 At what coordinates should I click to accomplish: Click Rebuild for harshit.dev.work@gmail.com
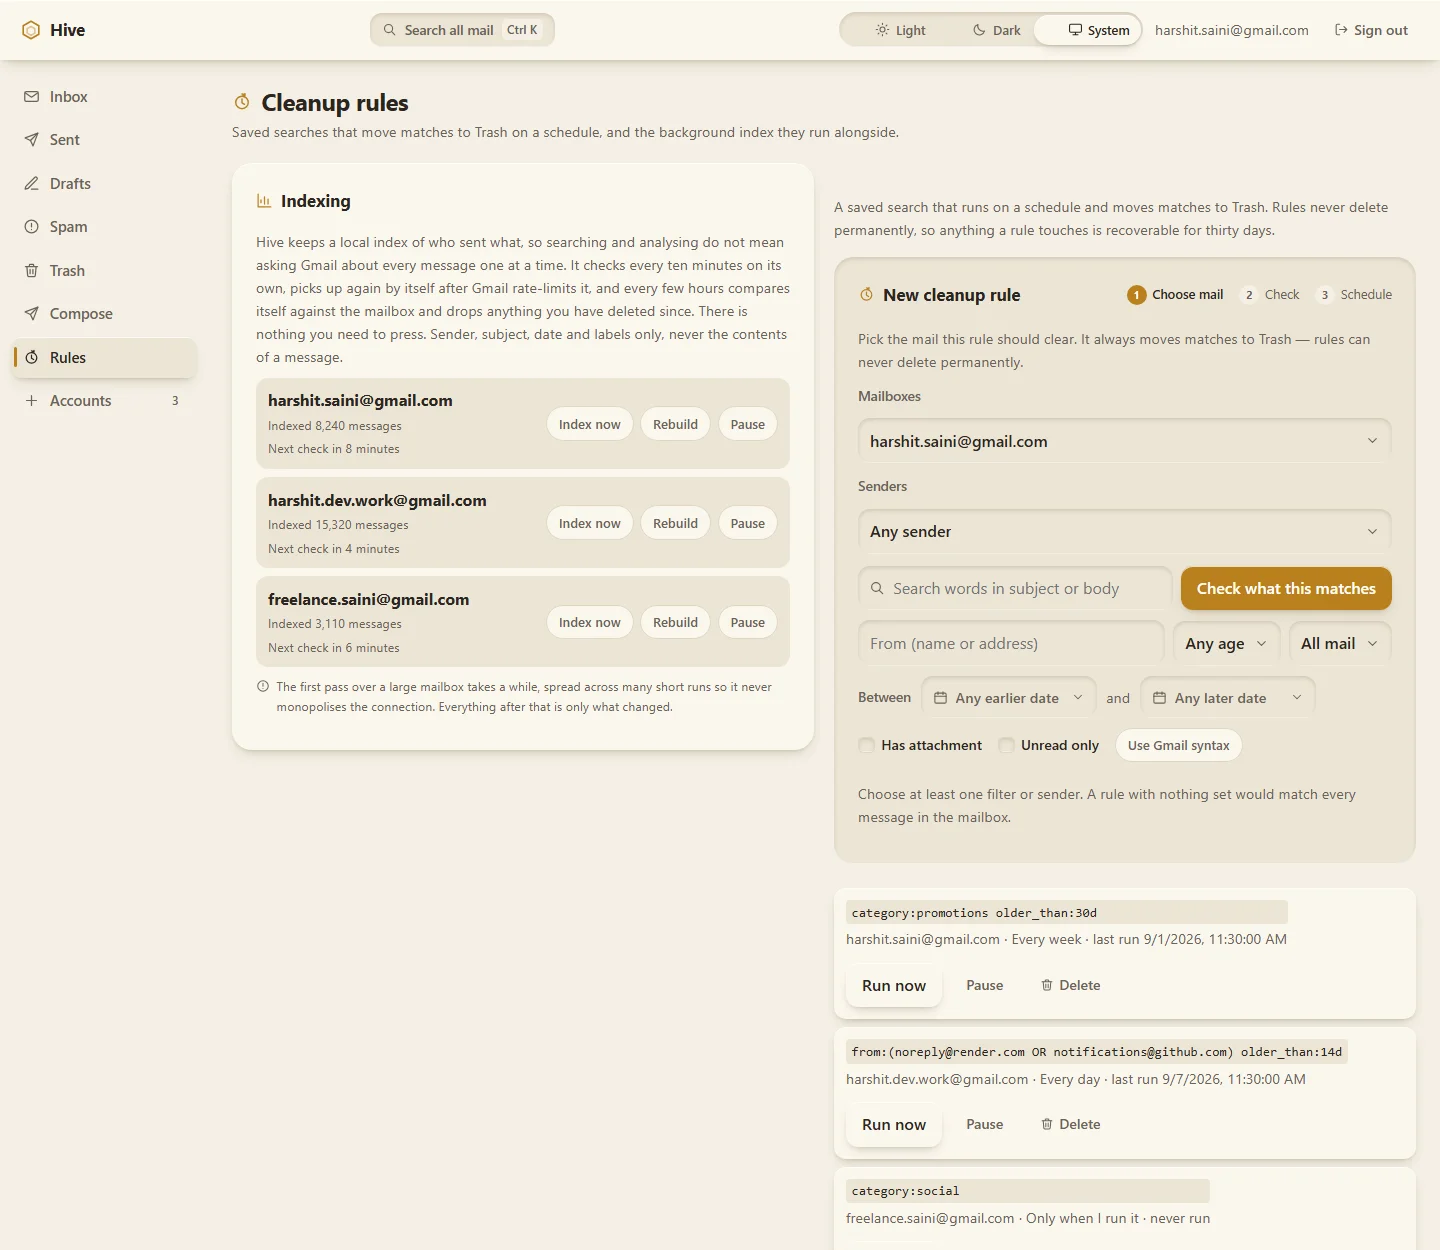point(676,523)
